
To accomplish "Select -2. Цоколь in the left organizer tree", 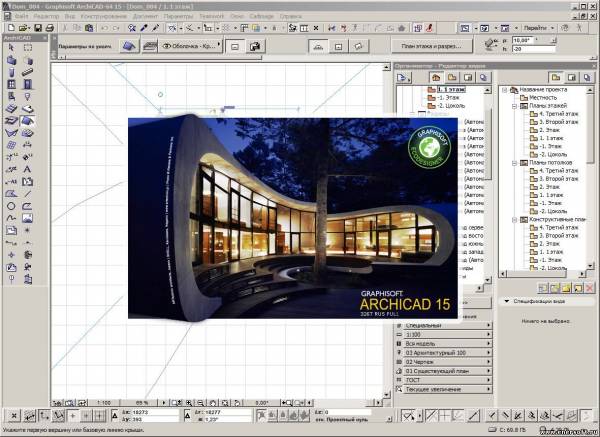I will pos(451,106).
